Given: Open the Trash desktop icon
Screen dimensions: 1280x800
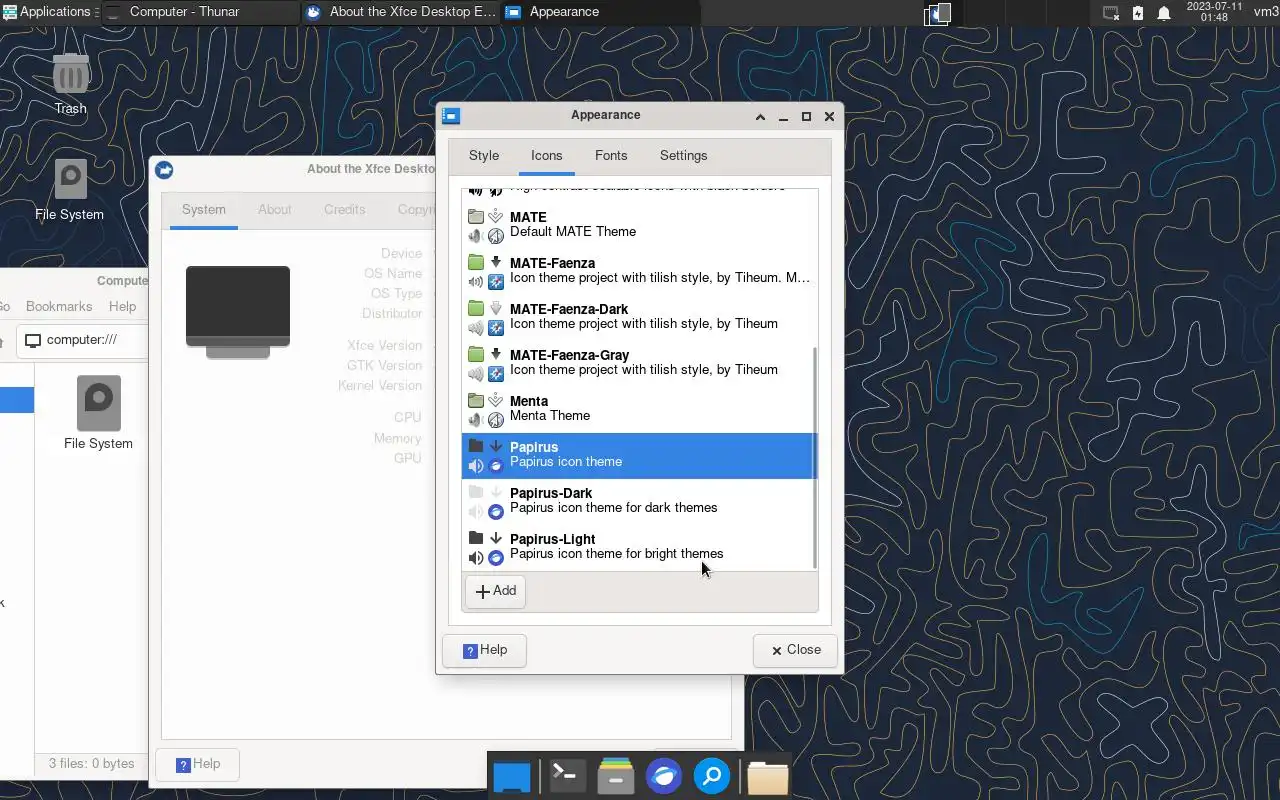Looking at the screenshot, I should (70, 84).
